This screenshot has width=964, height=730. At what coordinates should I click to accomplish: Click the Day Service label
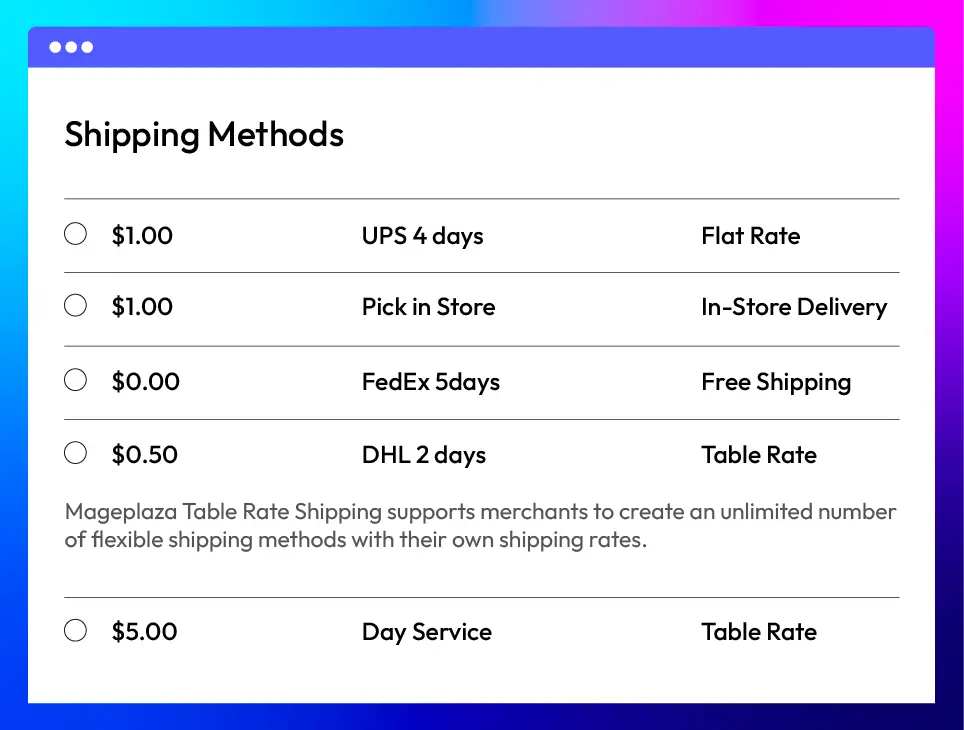[x=427, y=632]
